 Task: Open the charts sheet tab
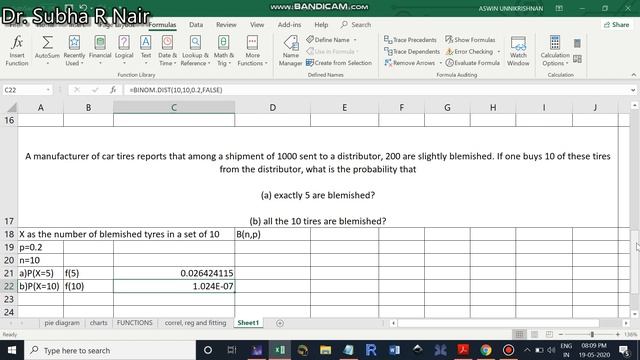pyautogui.click(x=98, y=323)
